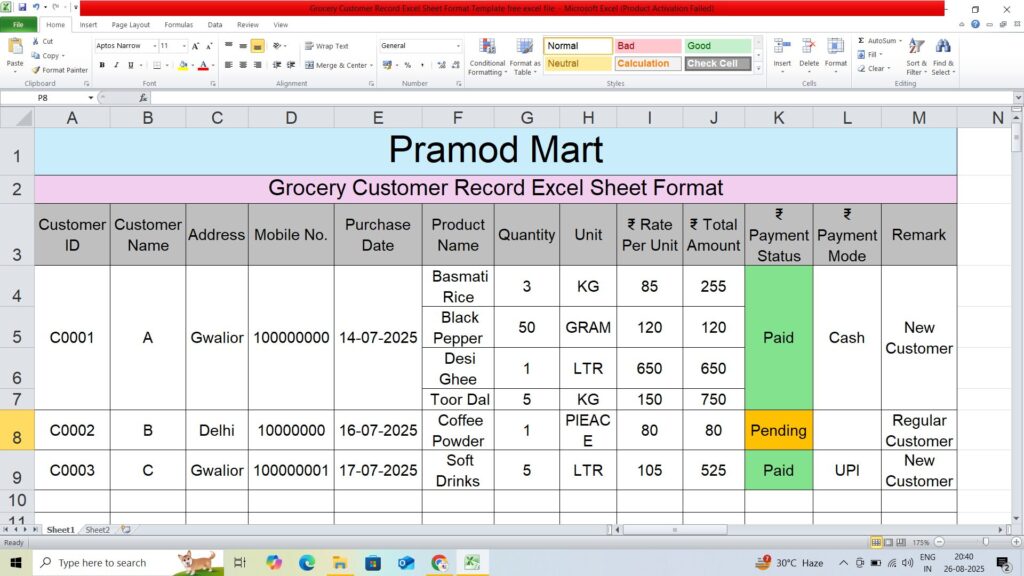Toggle Italic formatting
1024x576 pixels.
(x=116, y=65)
